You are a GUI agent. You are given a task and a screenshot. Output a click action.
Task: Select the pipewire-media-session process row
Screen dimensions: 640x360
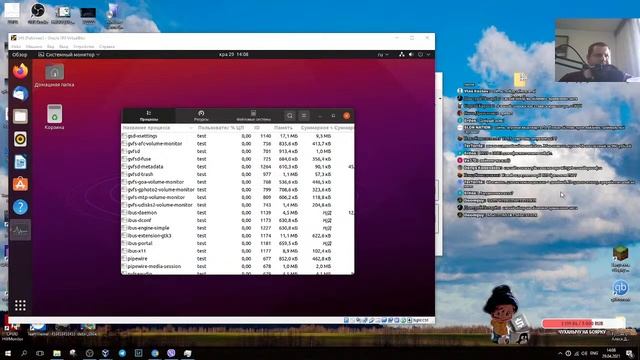238,266
